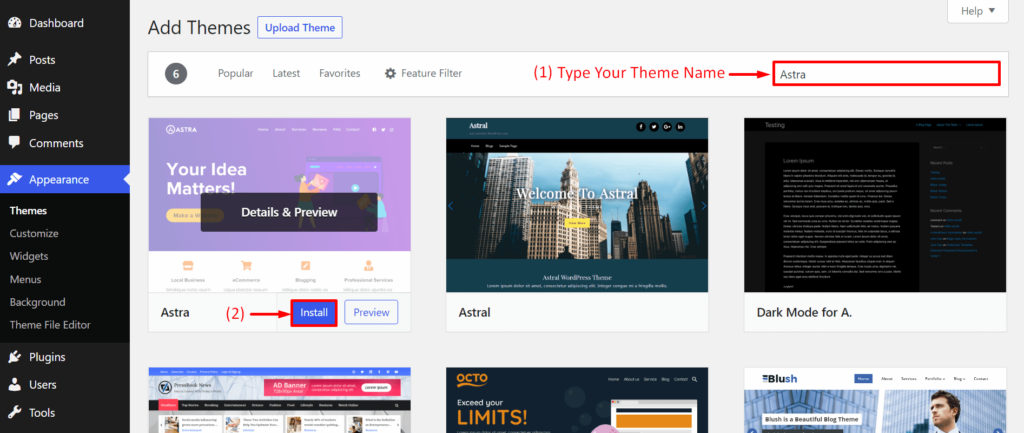Open the Feature Filter link

(423, 73)
